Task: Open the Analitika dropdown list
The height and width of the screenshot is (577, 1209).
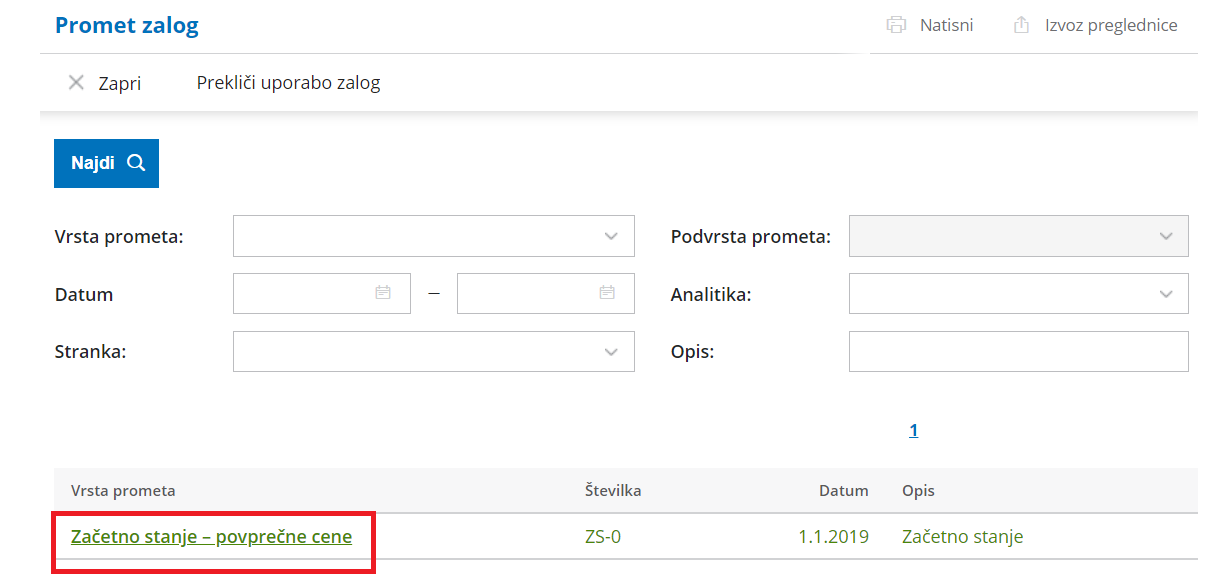Action: point(1165,294)
